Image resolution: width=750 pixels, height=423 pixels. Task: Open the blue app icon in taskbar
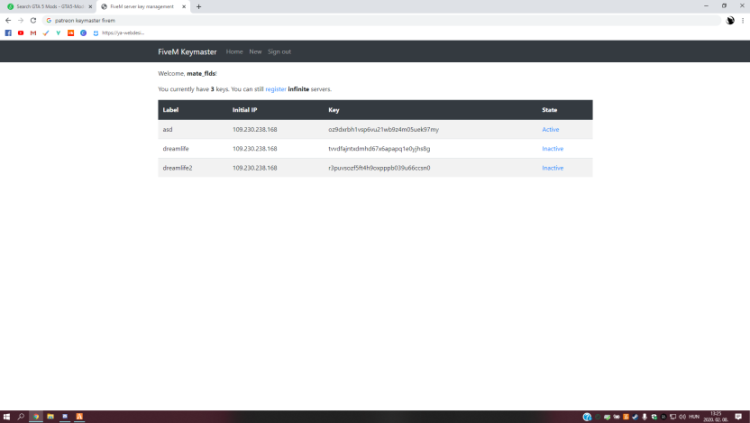click(x=65, y=417)
